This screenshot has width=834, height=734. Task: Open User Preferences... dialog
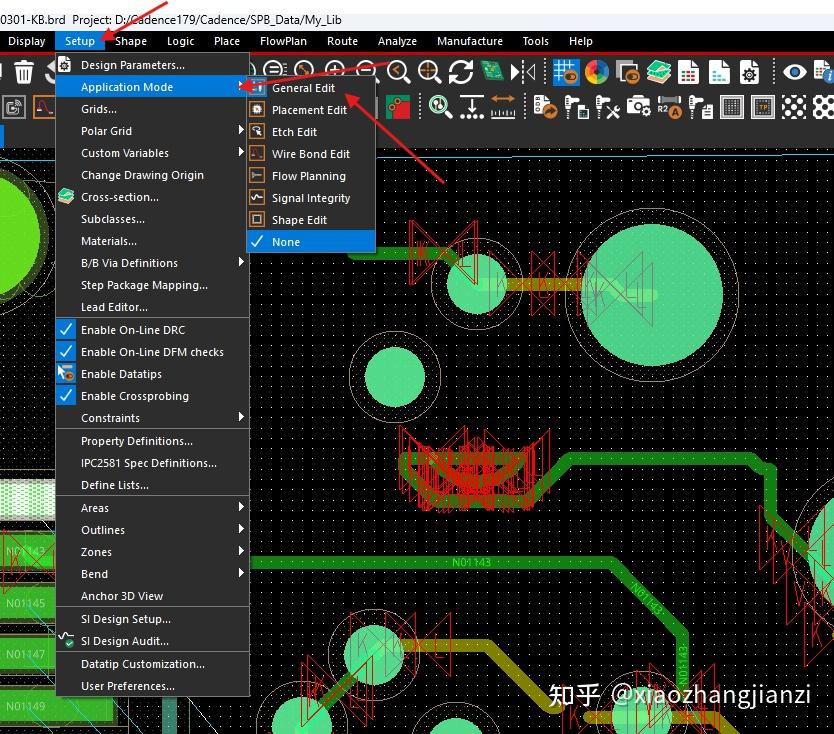click(152, 686)
